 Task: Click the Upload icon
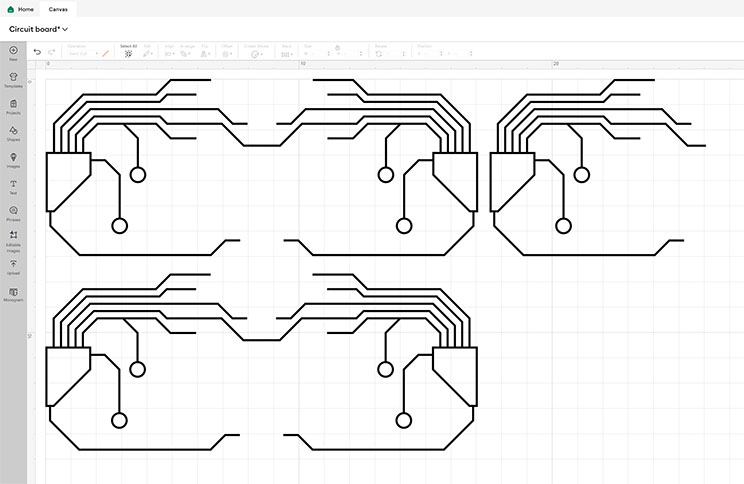point(13,266)
